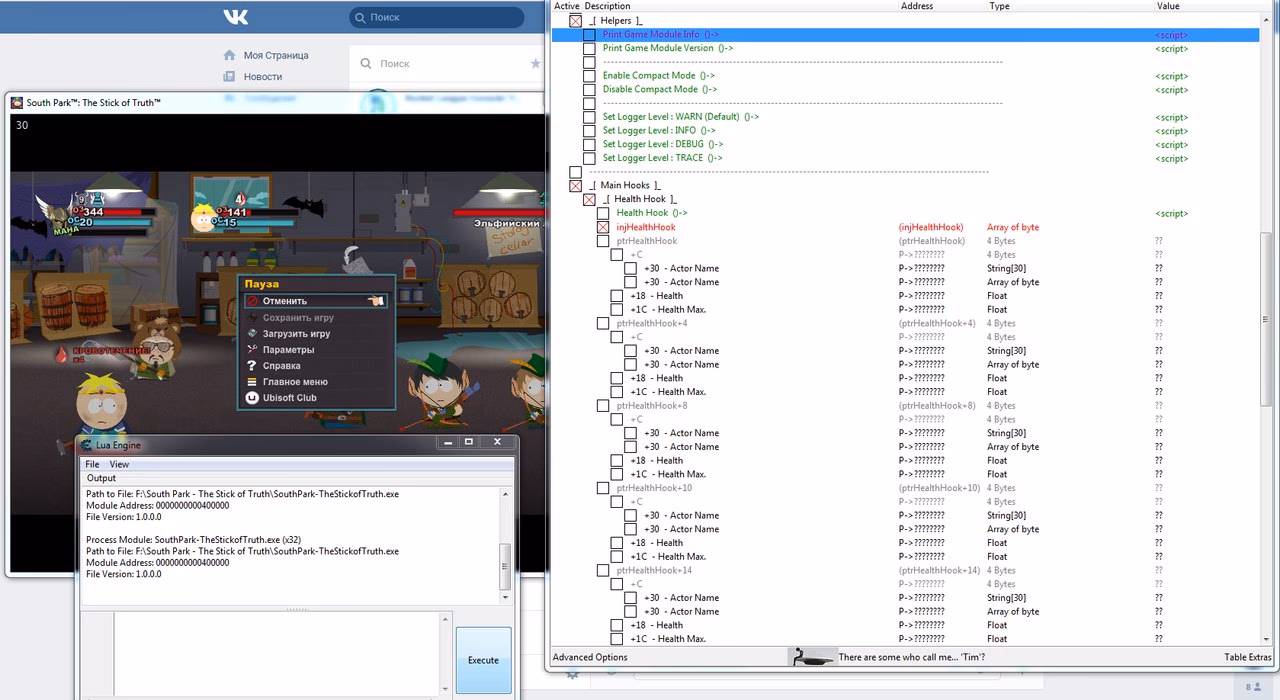Screen dimensions: 1280x700
Task: Toggle the injHealthHook checkbox
Action: [x=603, y=227]
